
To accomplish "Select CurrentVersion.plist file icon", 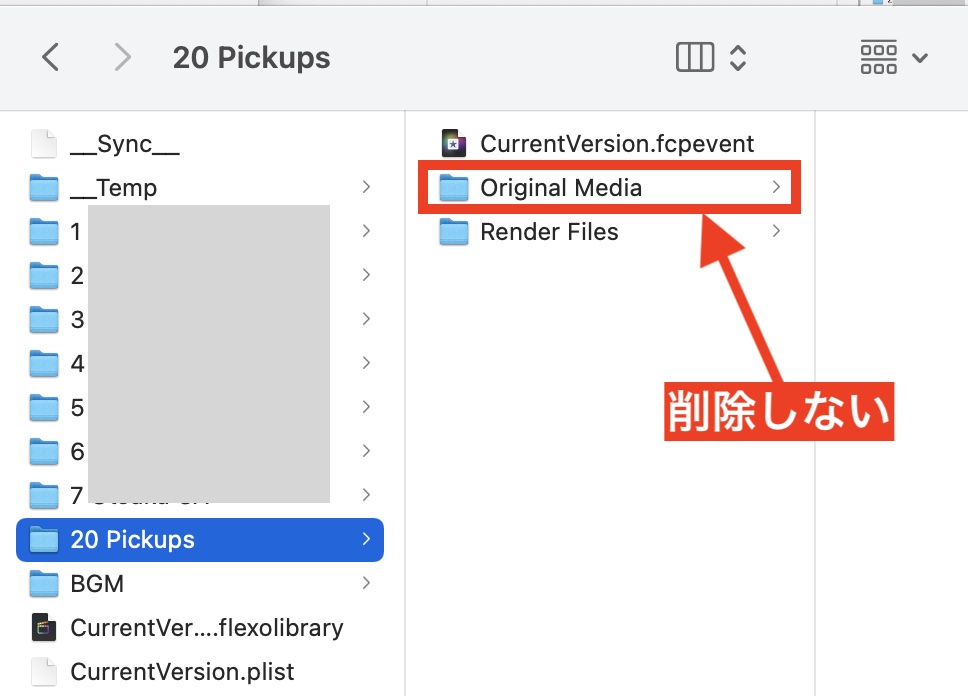I will [44, 672].
